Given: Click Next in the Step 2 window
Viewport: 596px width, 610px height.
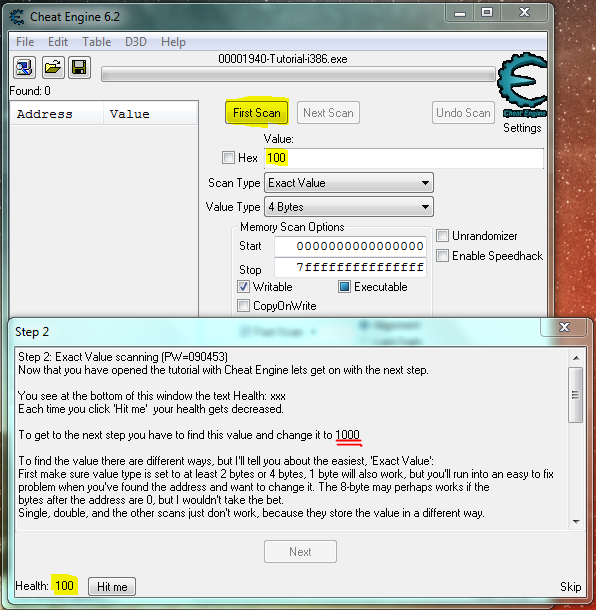Looking at the screenshot, I should (x=300, y=551).
